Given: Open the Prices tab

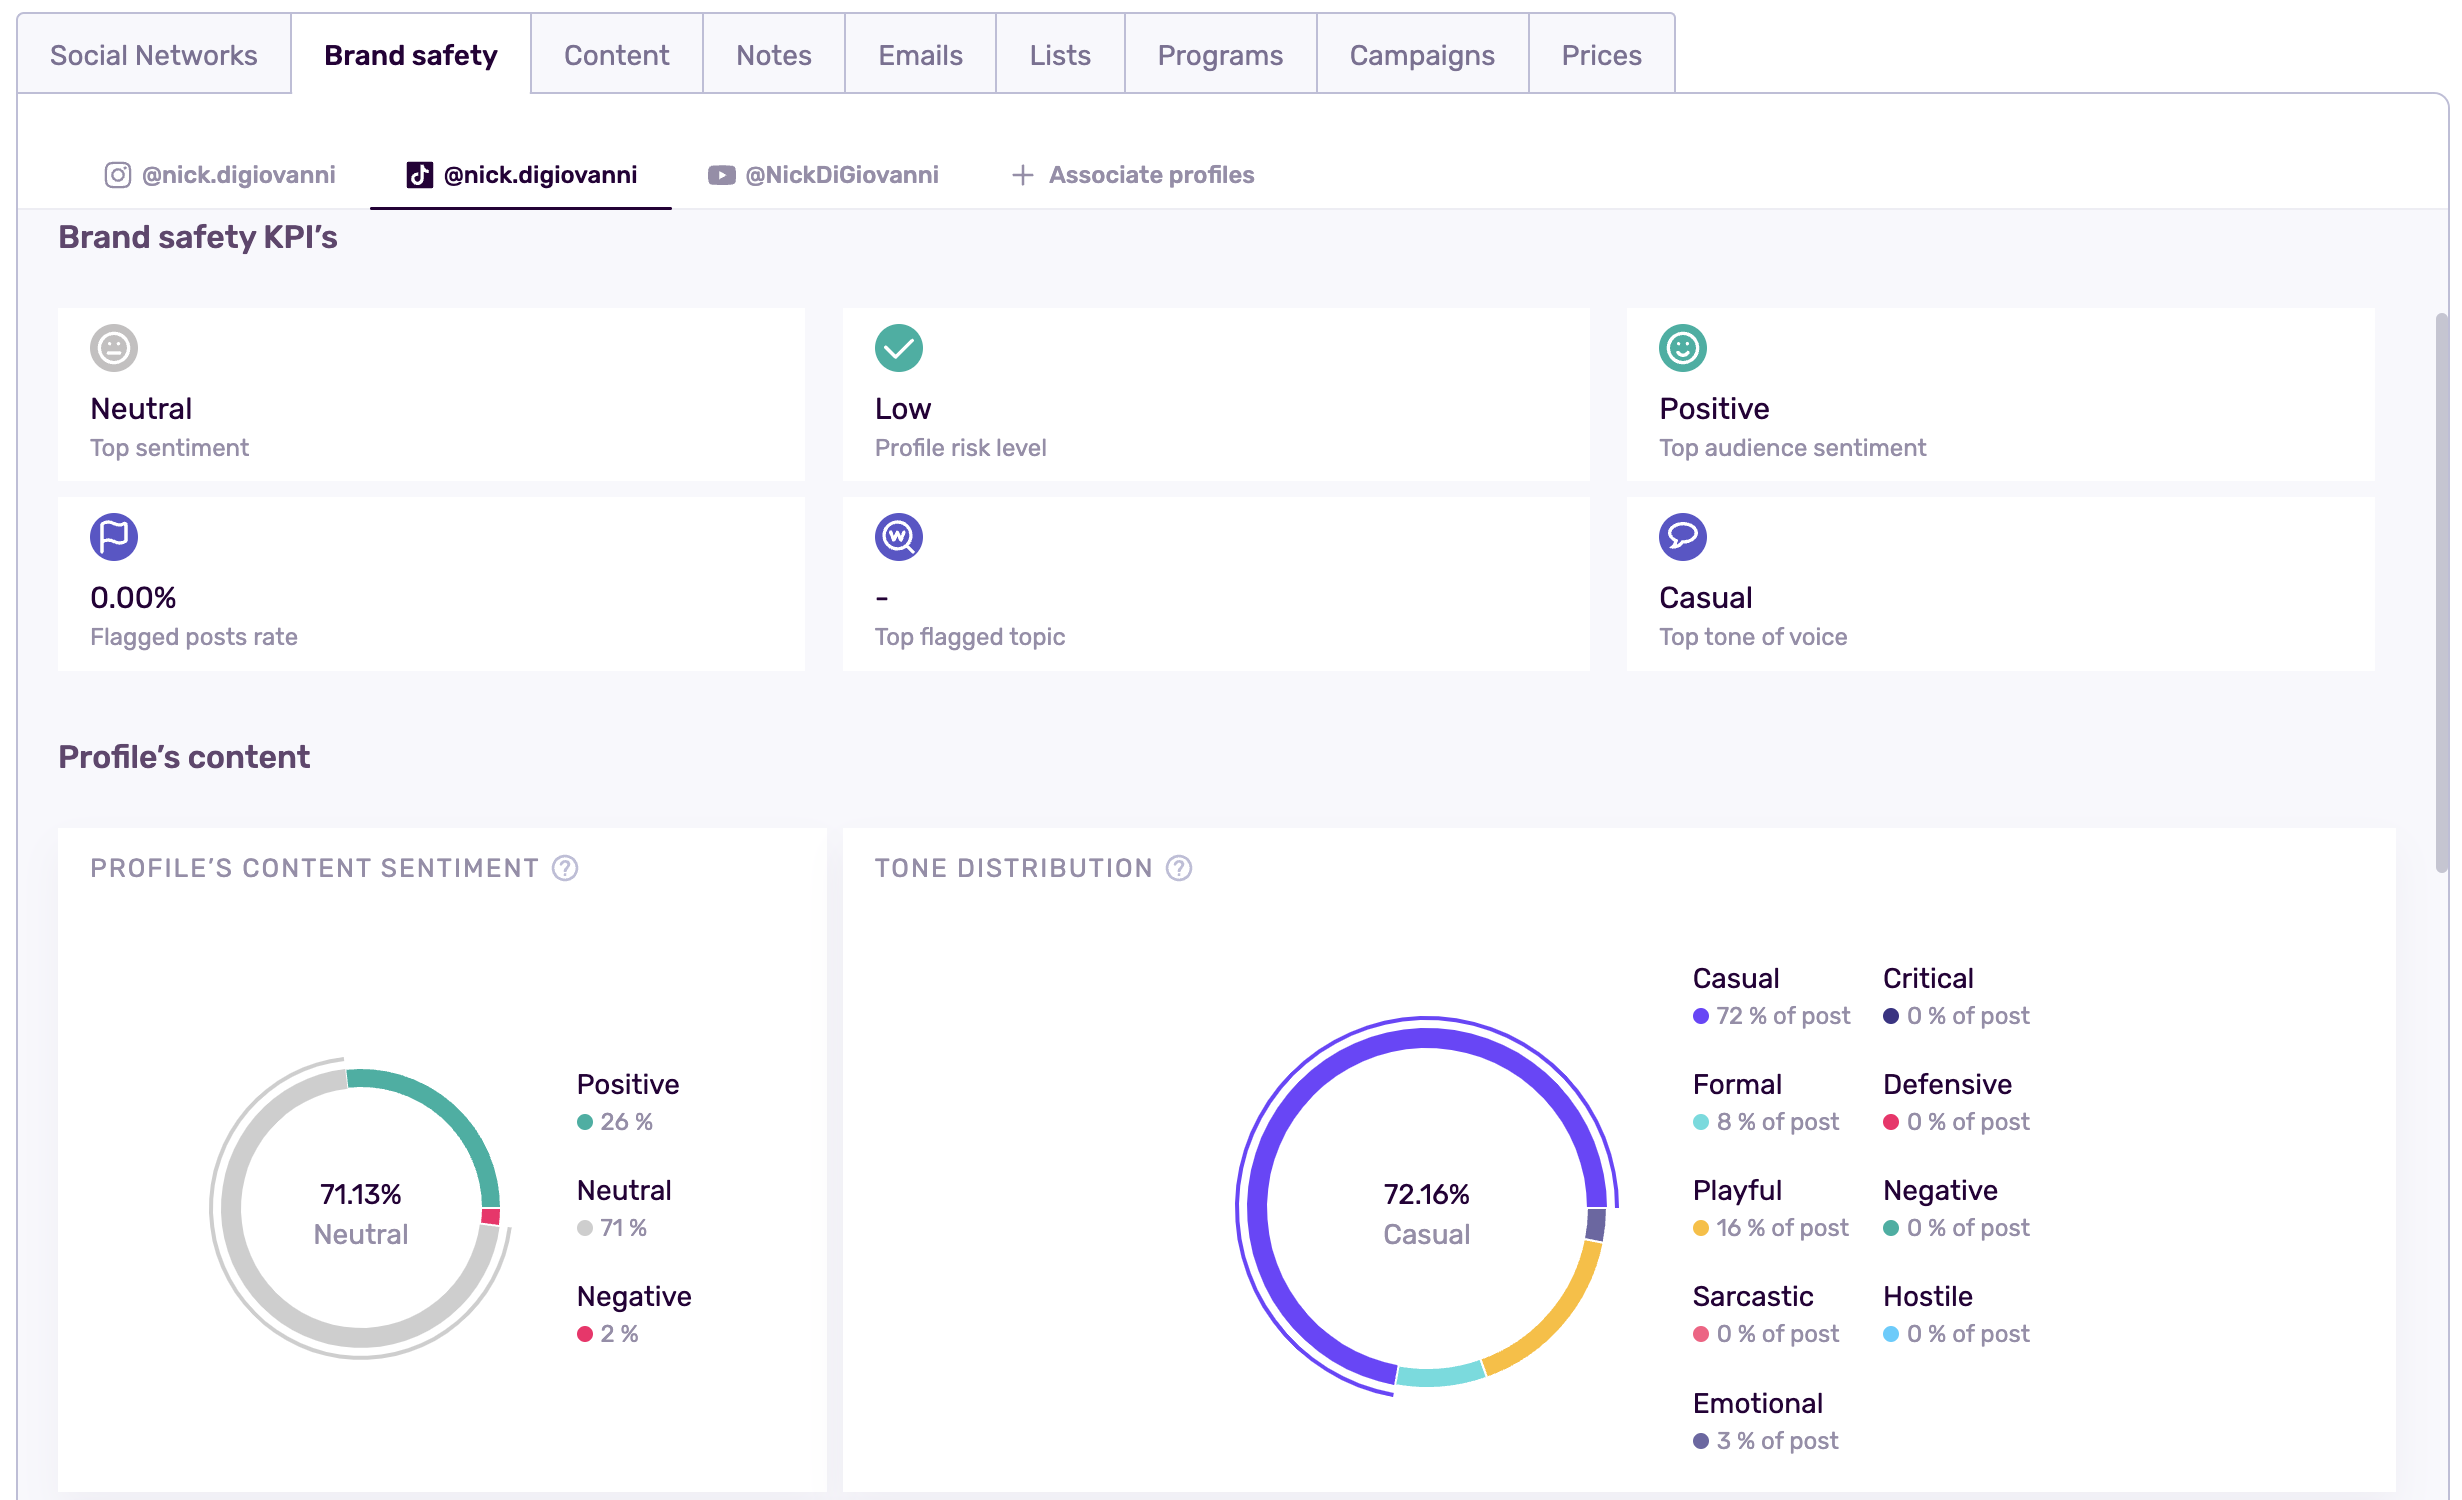Looking at the screenshot, I should 1599,55.
